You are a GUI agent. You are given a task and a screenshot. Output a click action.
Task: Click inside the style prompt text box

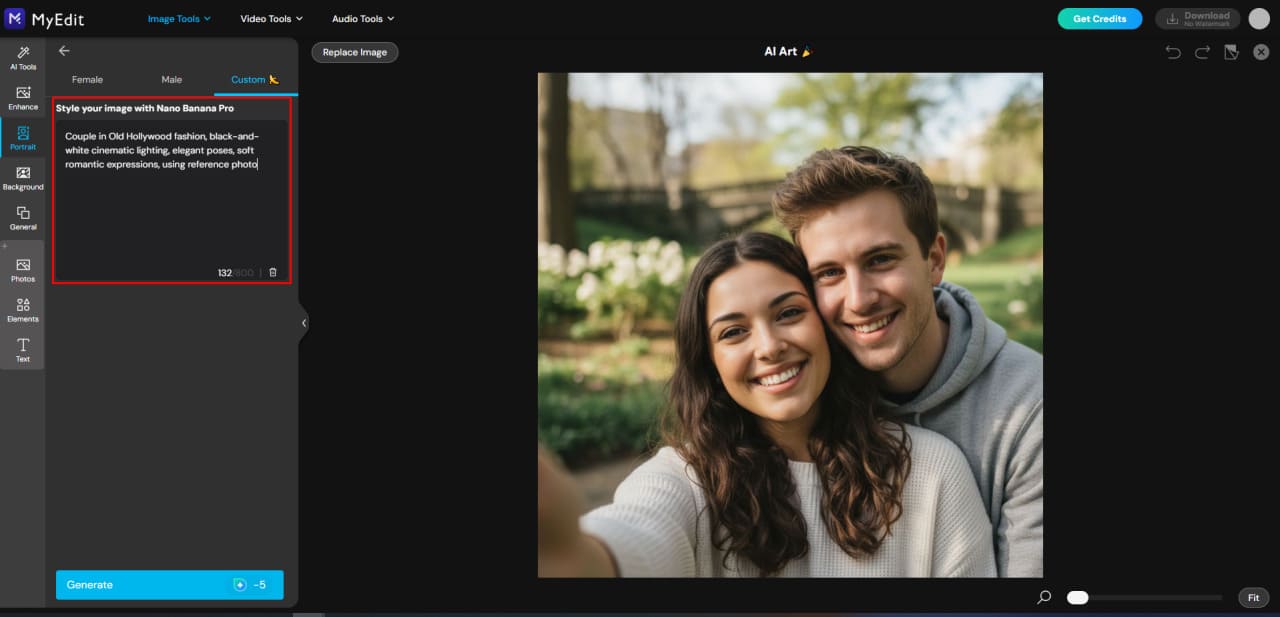[x=170, y=200]
